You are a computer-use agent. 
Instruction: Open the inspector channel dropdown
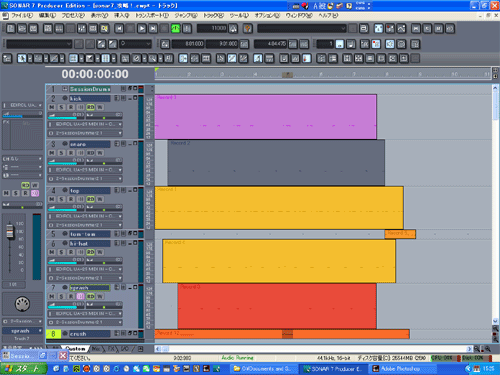(22, 159)
